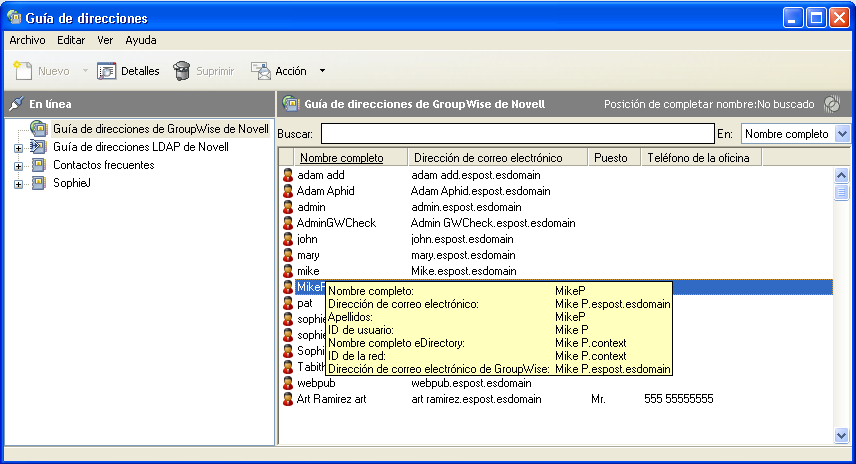Viewport: 856px width, 464px height.
Task: Click the user icon next to pat
Action: tap(288, 303)
